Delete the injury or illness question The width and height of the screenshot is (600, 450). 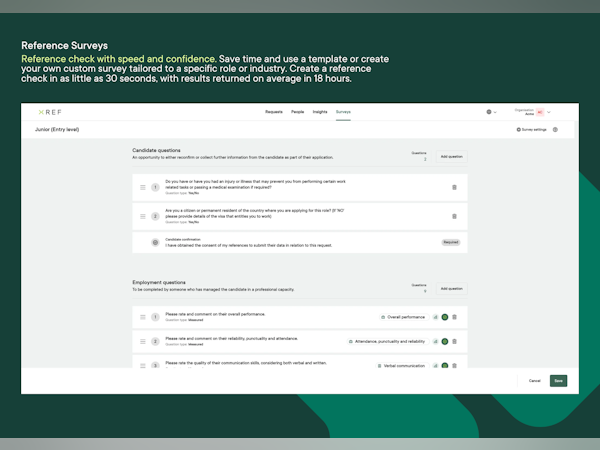click(454, 188)
